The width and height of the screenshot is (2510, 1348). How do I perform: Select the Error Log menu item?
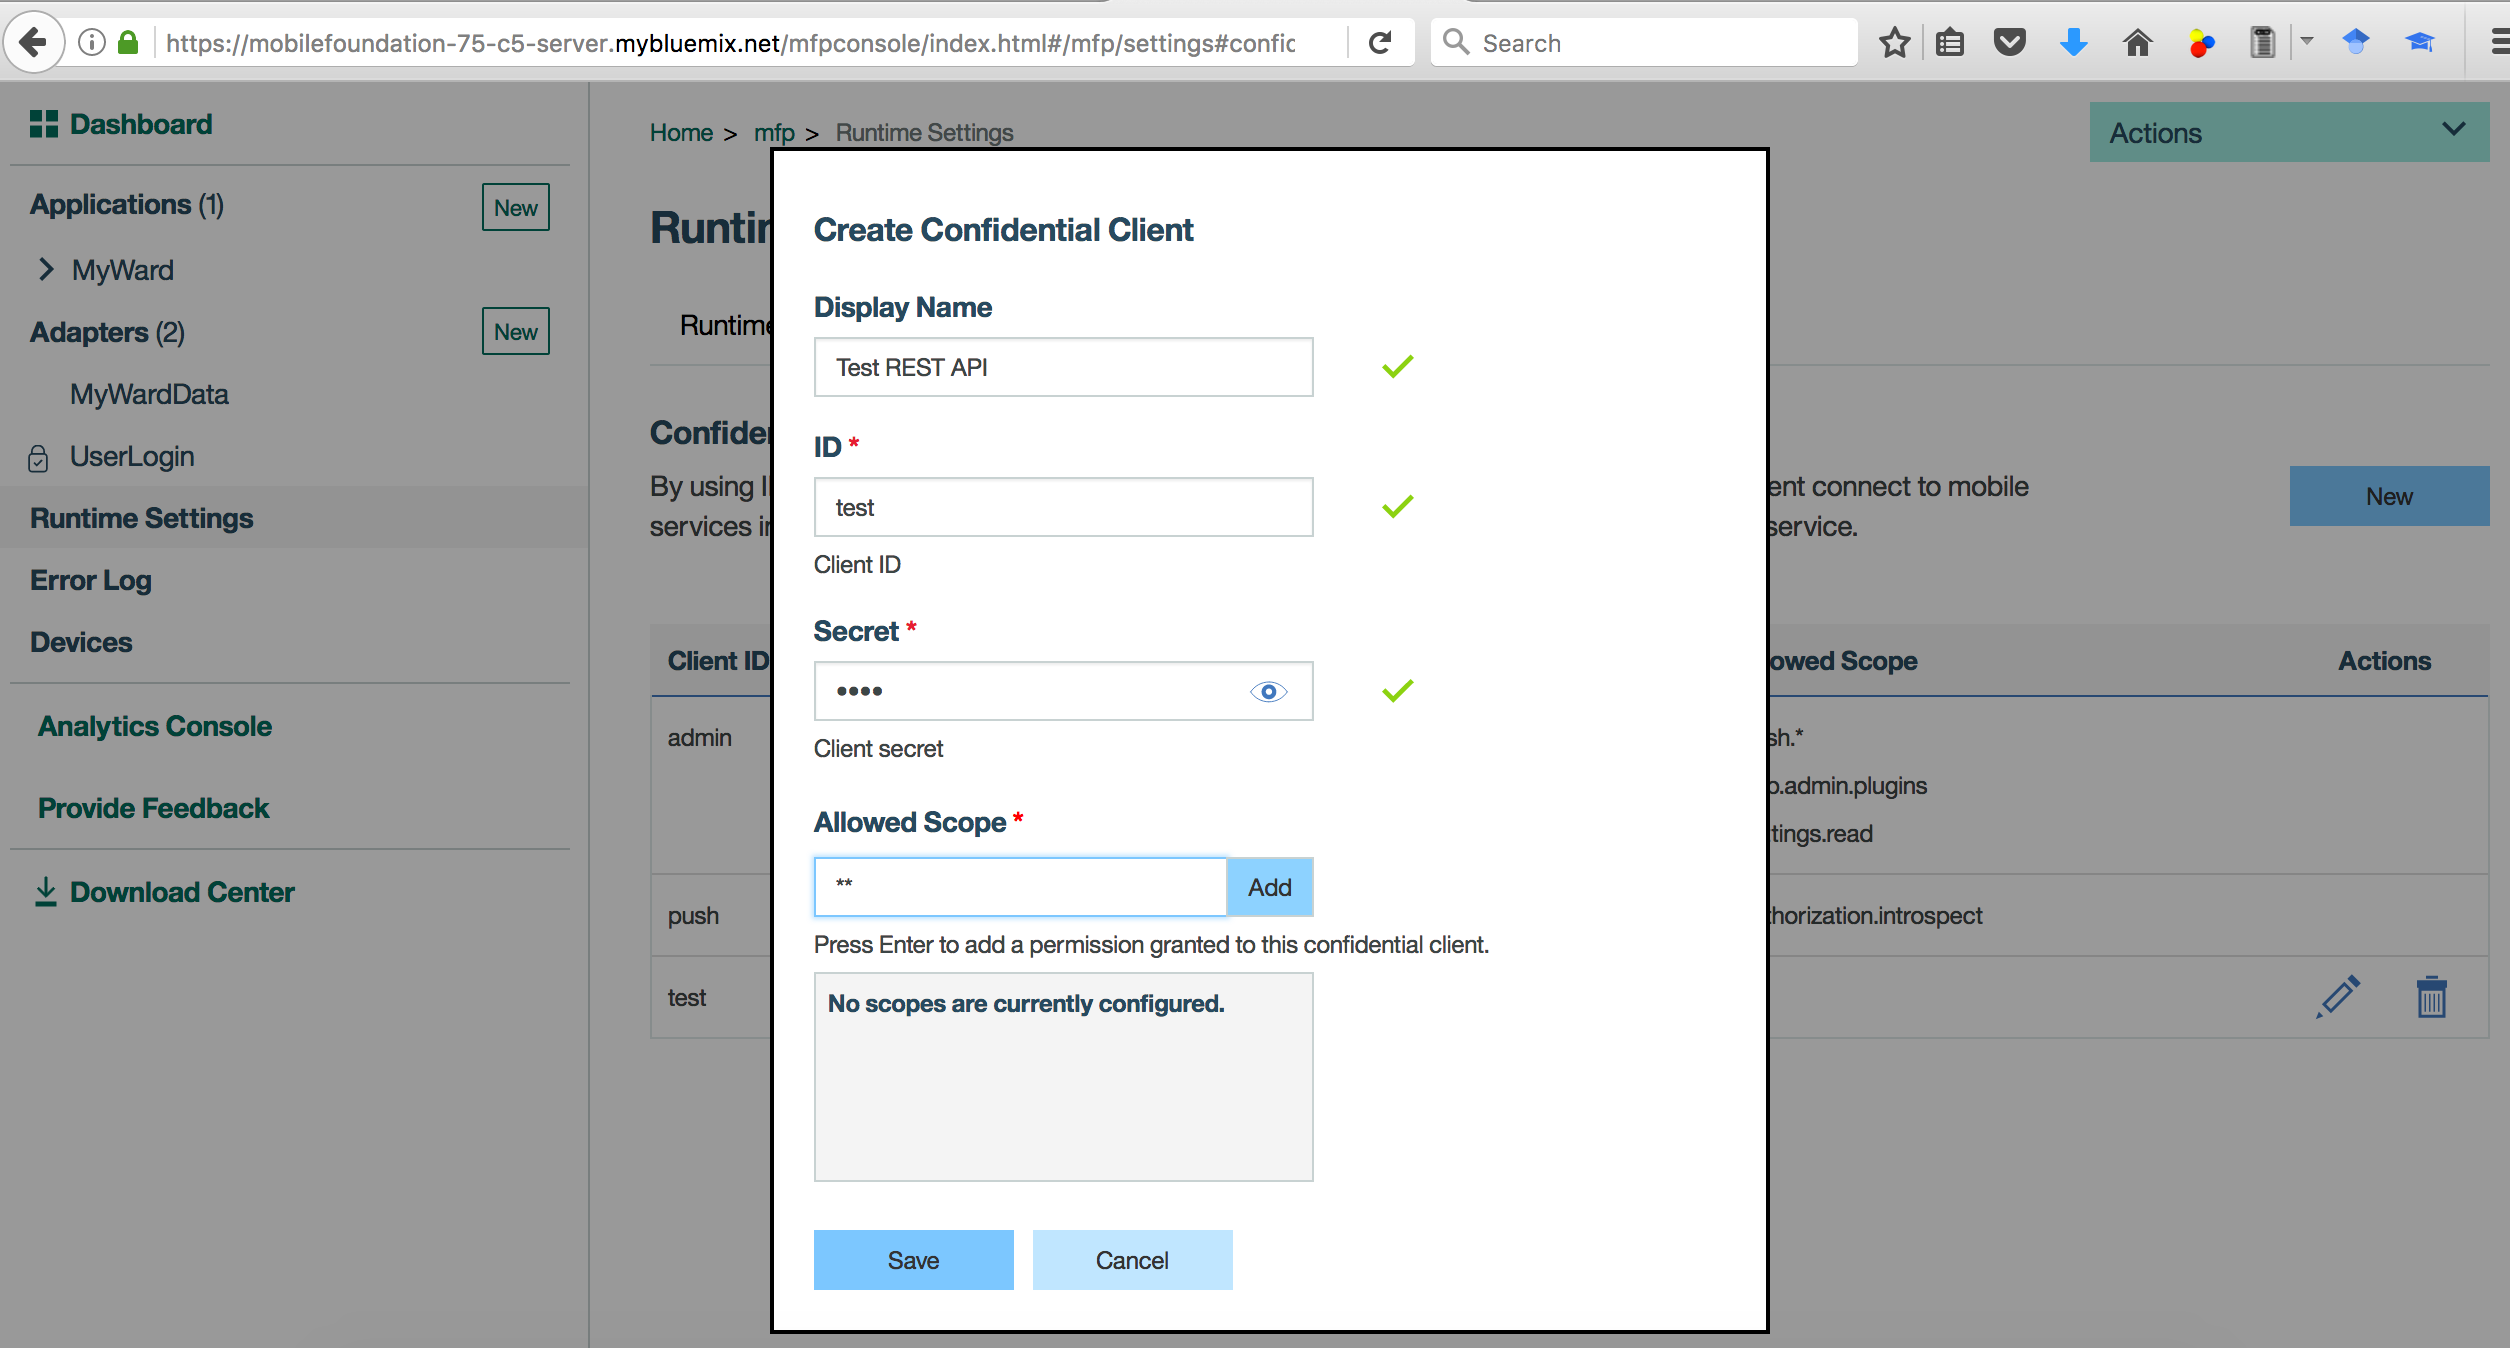pyautogui.click(x=91, y=579)
